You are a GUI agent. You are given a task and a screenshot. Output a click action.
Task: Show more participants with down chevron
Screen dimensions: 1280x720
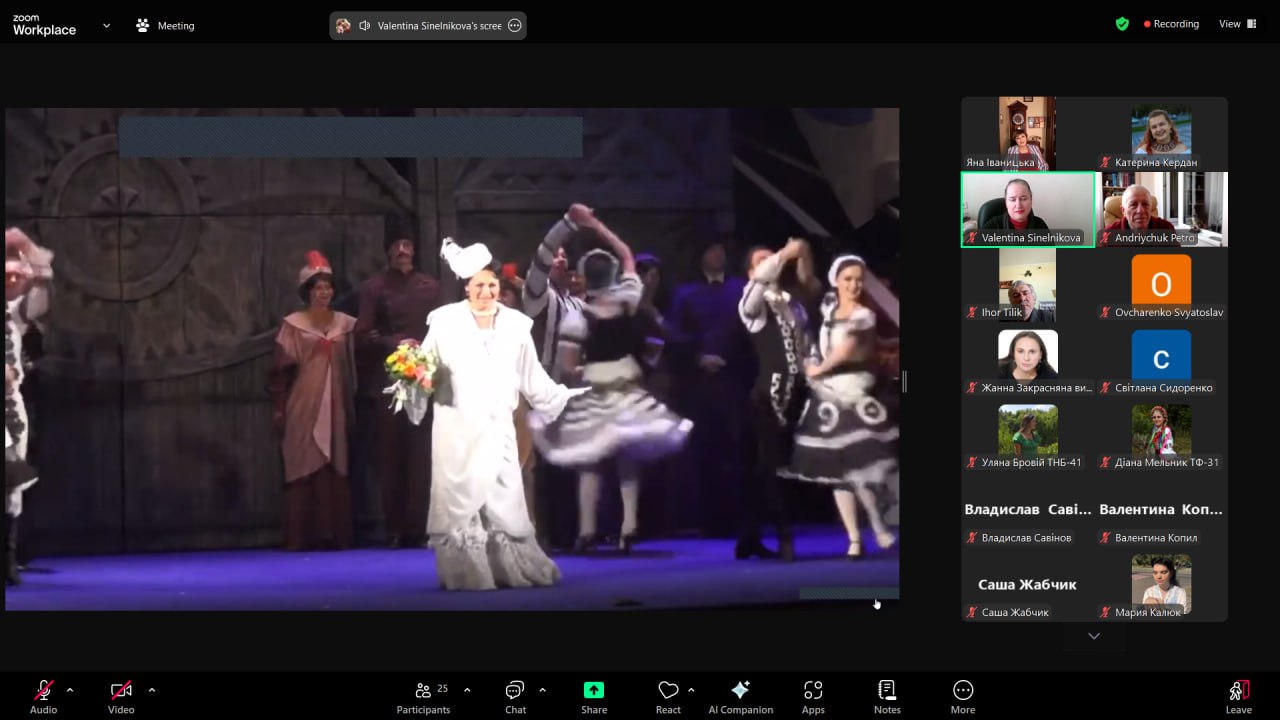(x=1094, y=636)
